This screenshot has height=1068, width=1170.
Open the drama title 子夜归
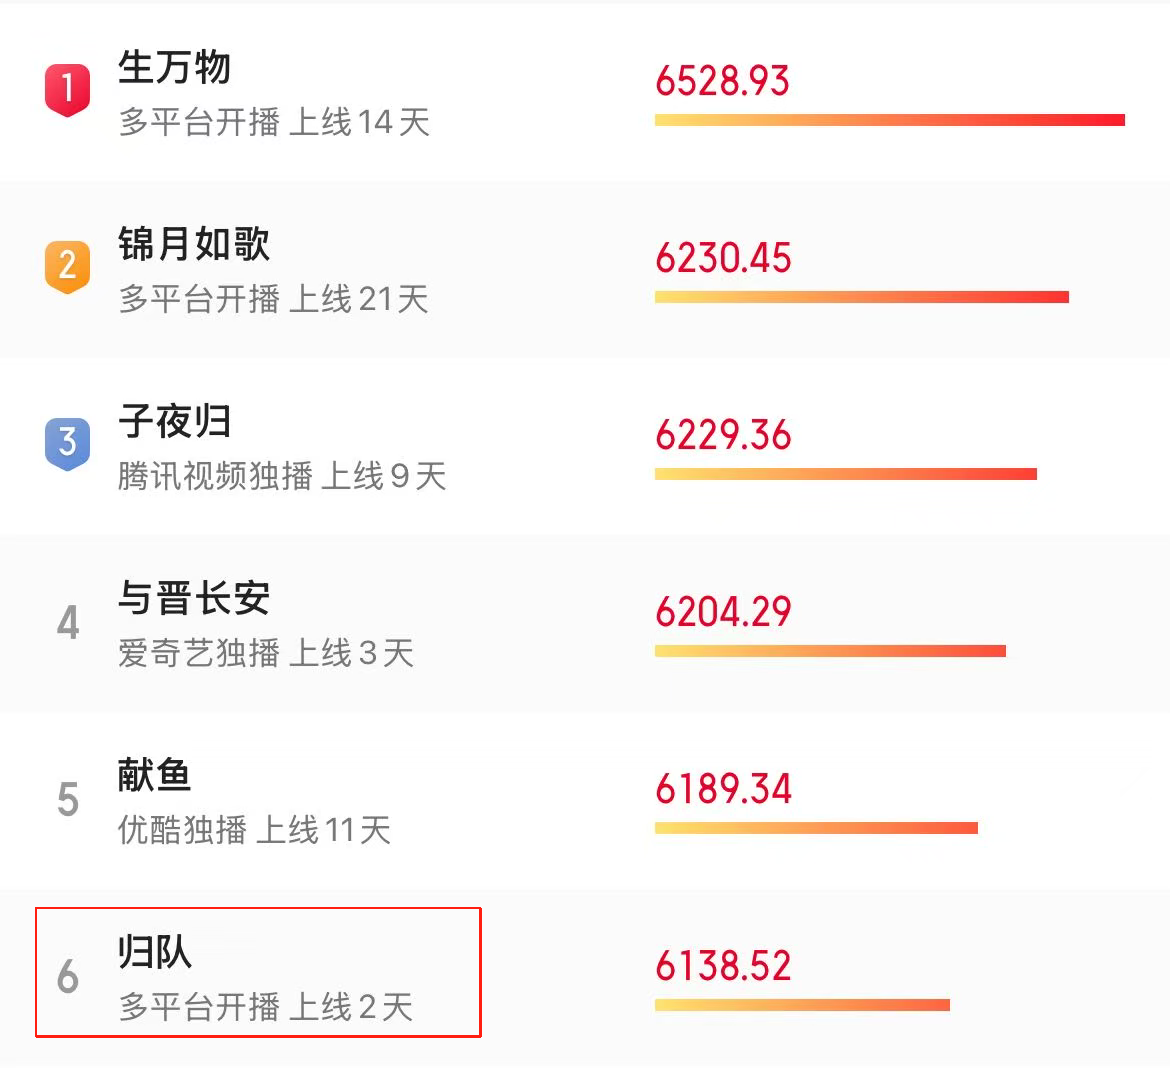175,421
